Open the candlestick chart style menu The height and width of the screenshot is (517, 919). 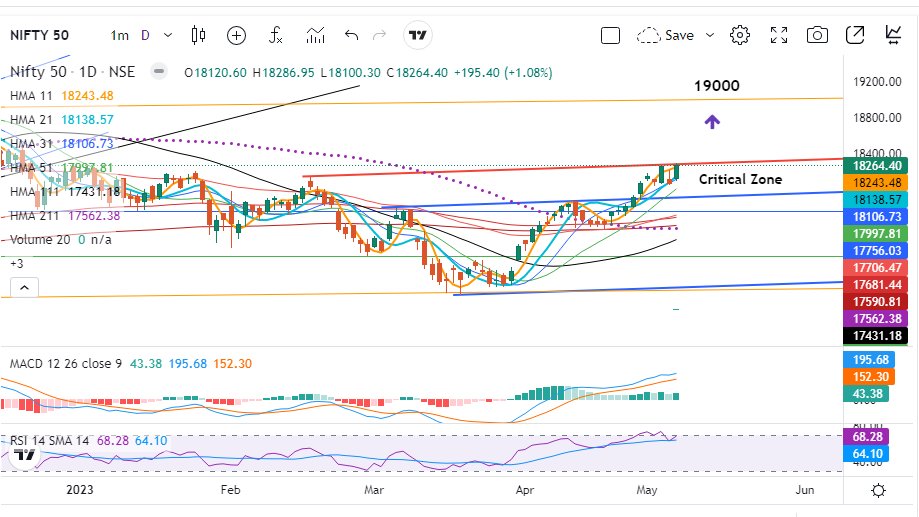(199, 35)
